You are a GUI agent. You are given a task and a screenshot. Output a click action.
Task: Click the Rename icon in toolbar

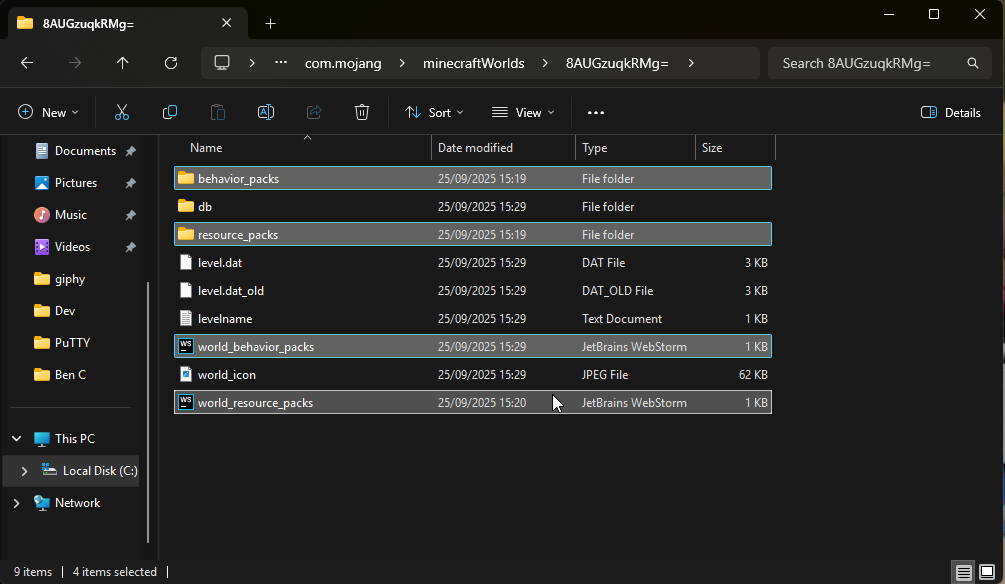pyautogui.click(x=266, y=112)
